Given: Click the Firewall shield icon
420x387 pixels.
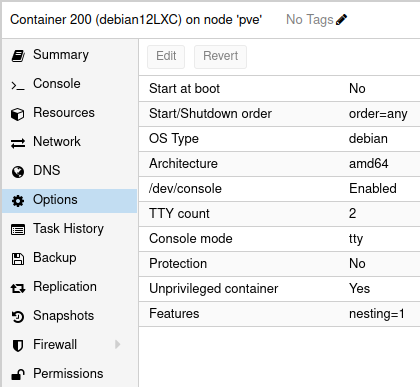Looking at the screenshot, I should [18, 346].
